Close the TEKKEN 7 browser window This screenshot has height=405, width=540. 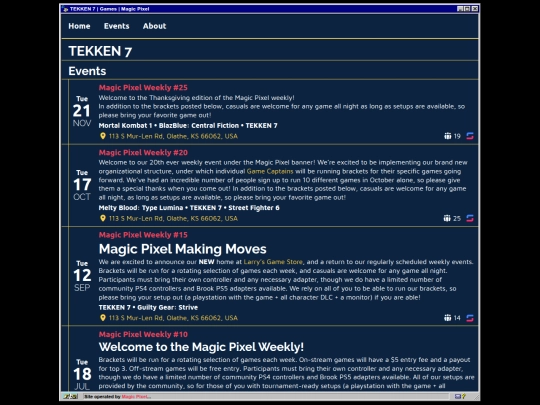pyautogui.click(x=475, y=9)
